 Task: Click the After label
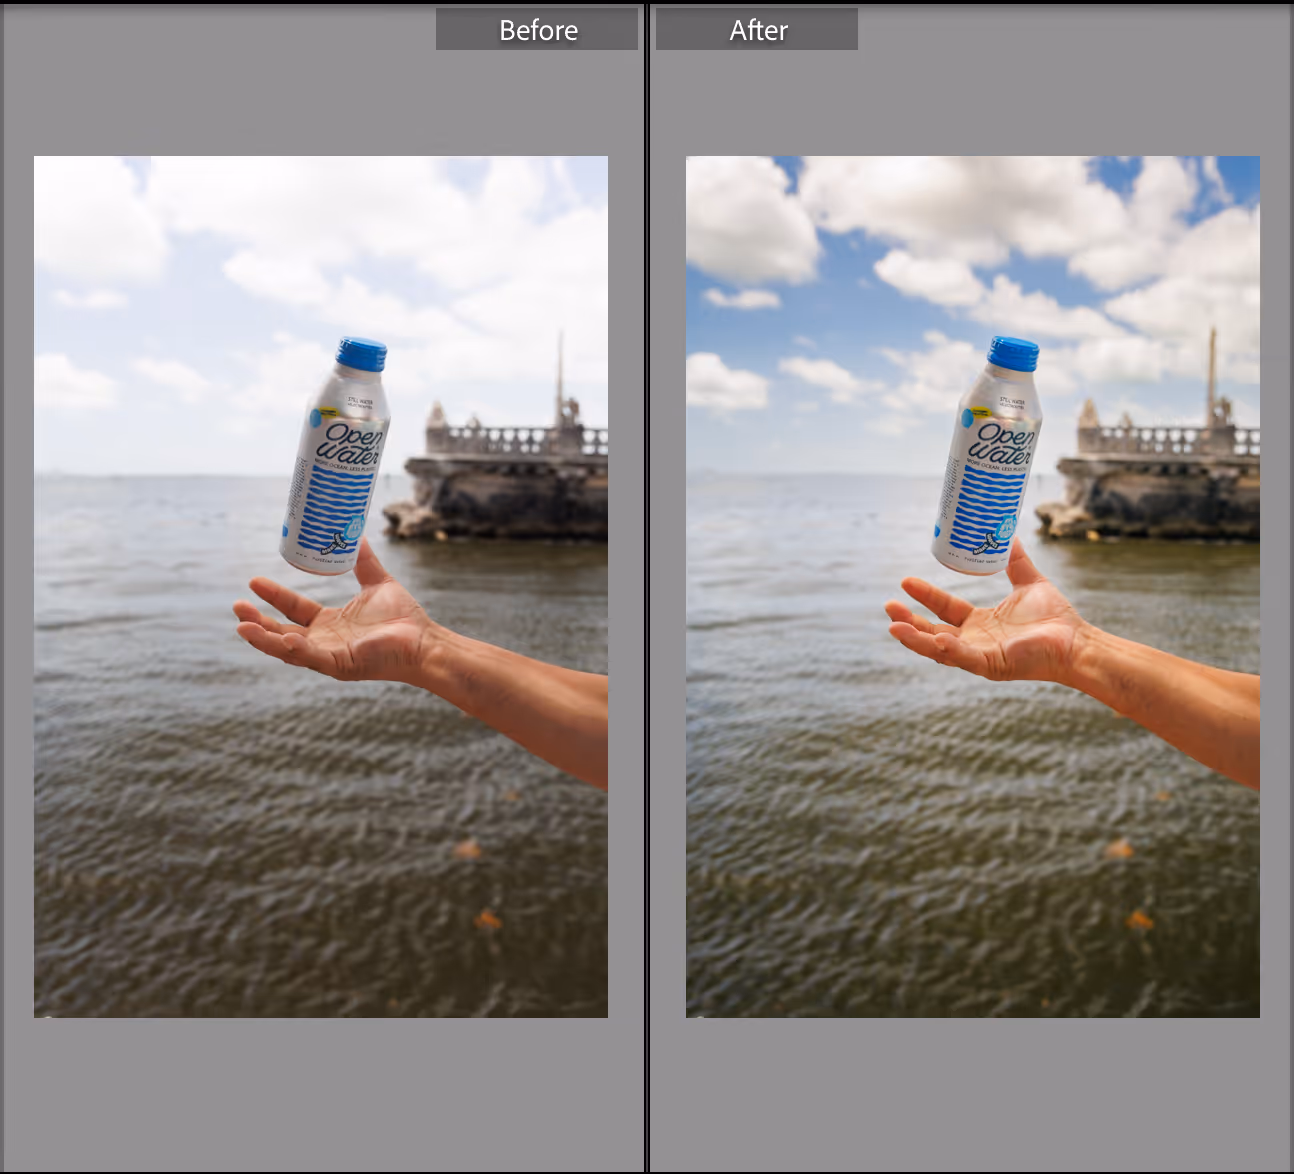click(757, 30)
